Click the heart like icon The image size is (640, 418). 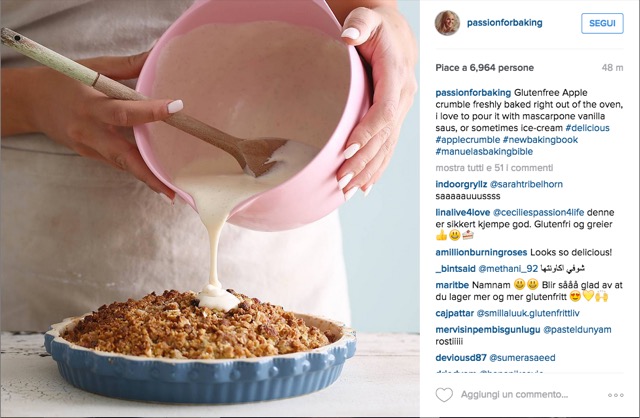(444, 395)
